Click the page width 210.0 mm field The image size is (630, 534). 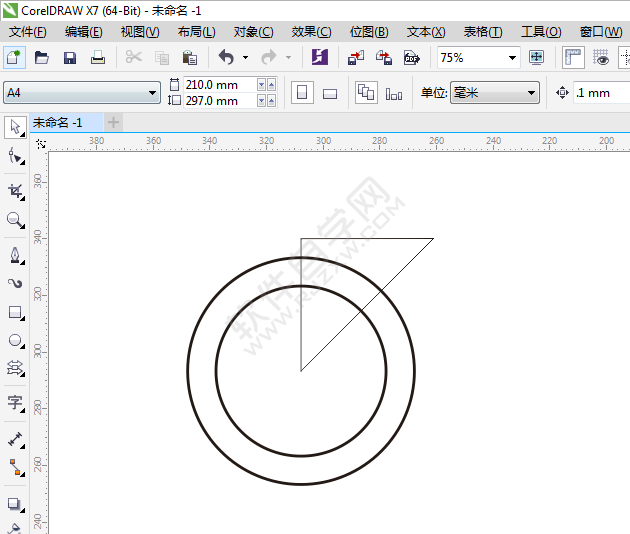coord(218,85)
